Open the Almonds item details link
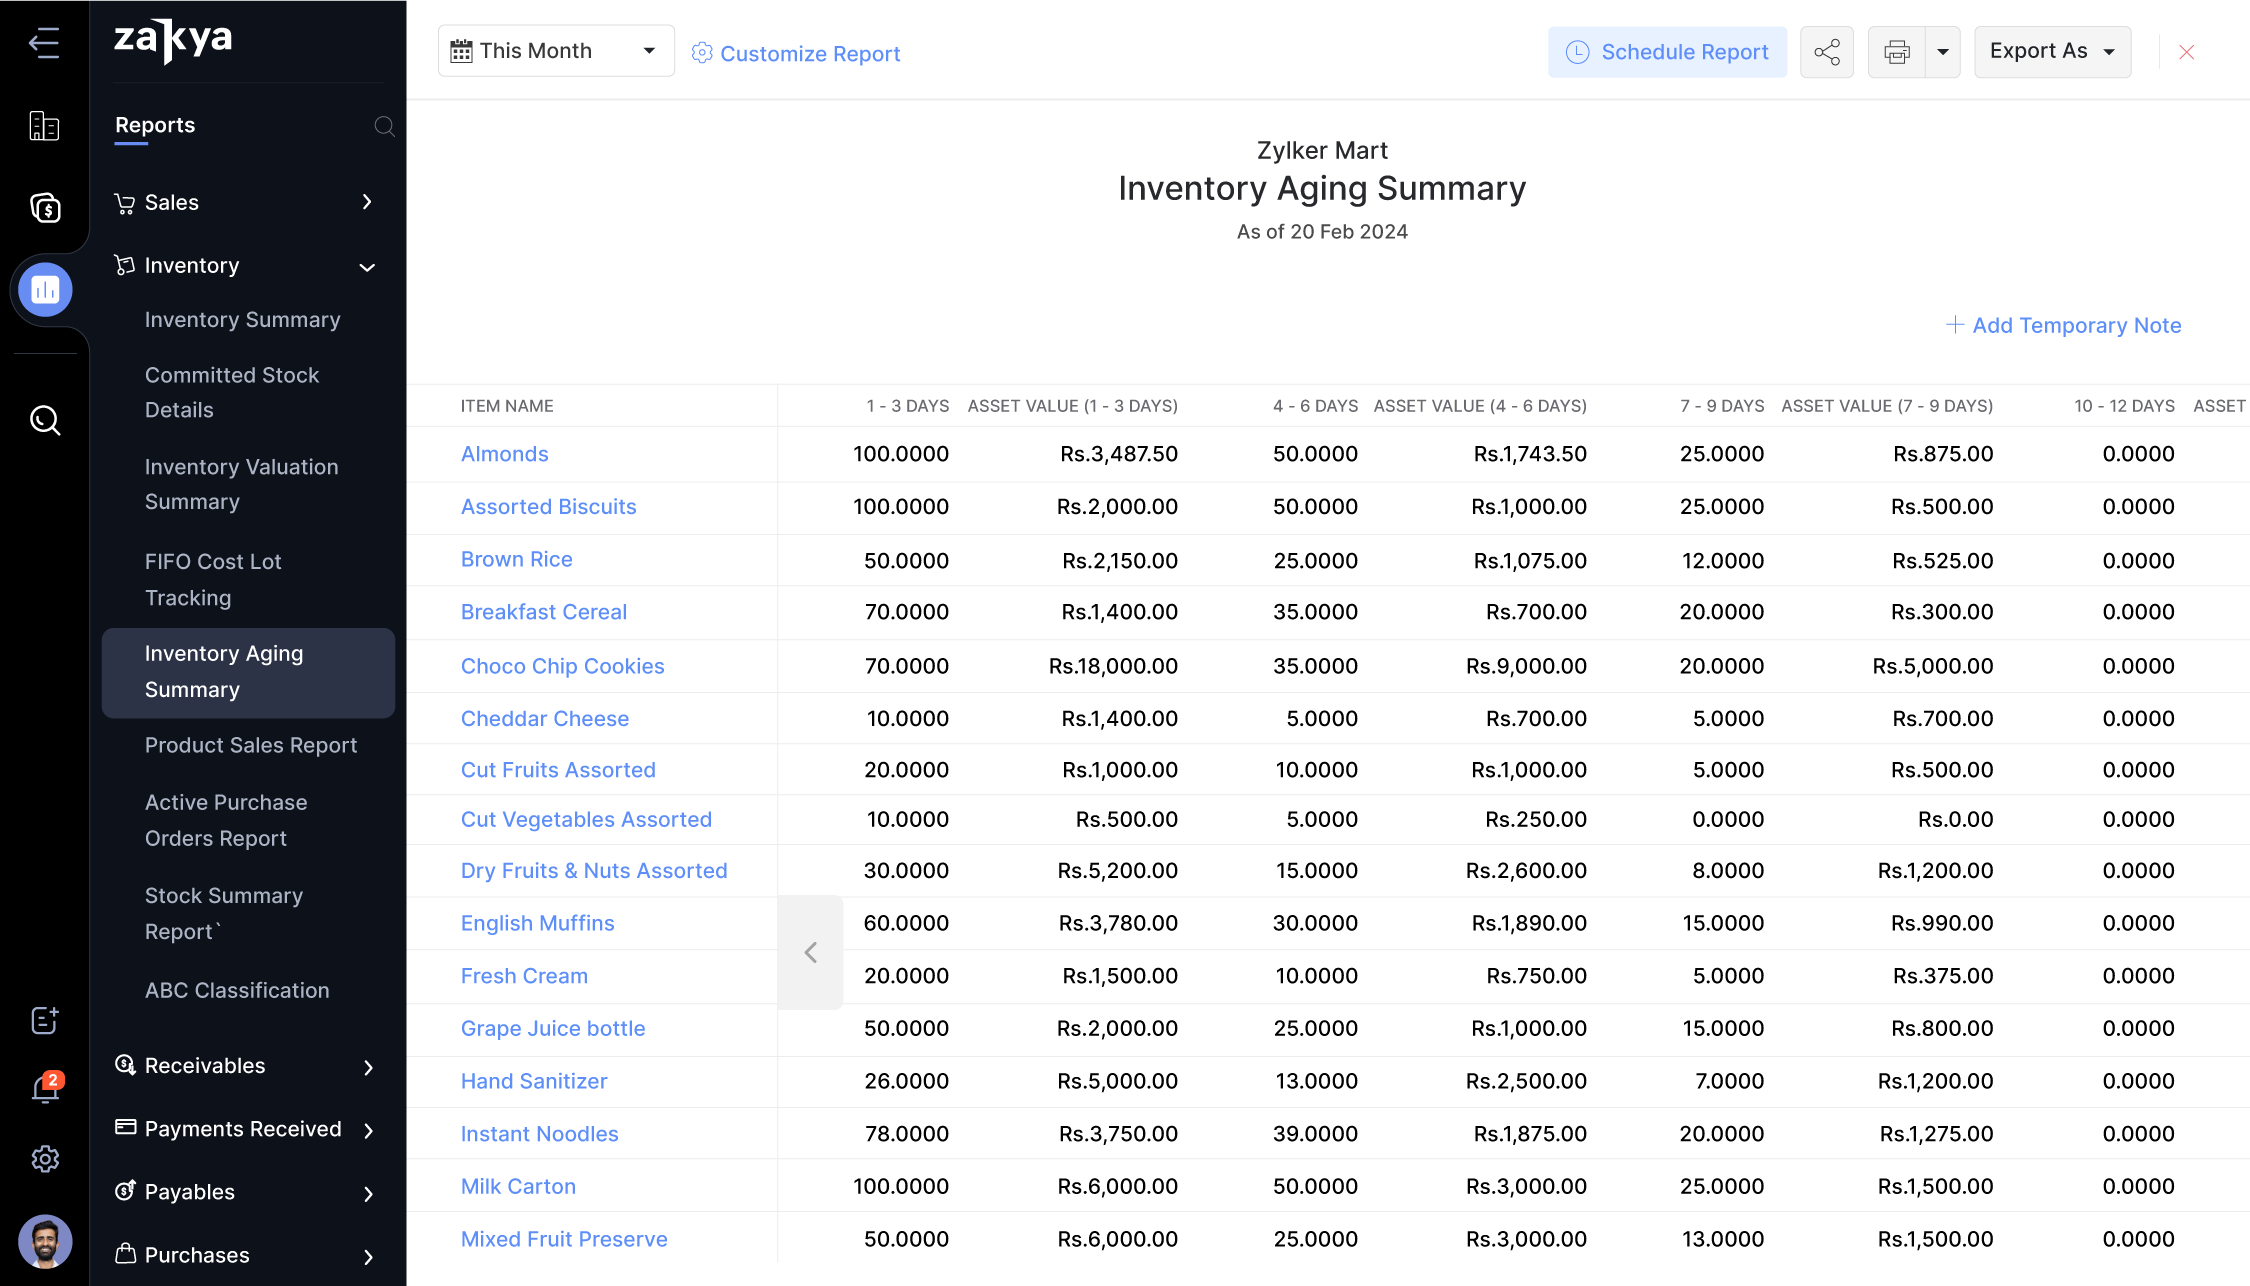 point(504,453)
